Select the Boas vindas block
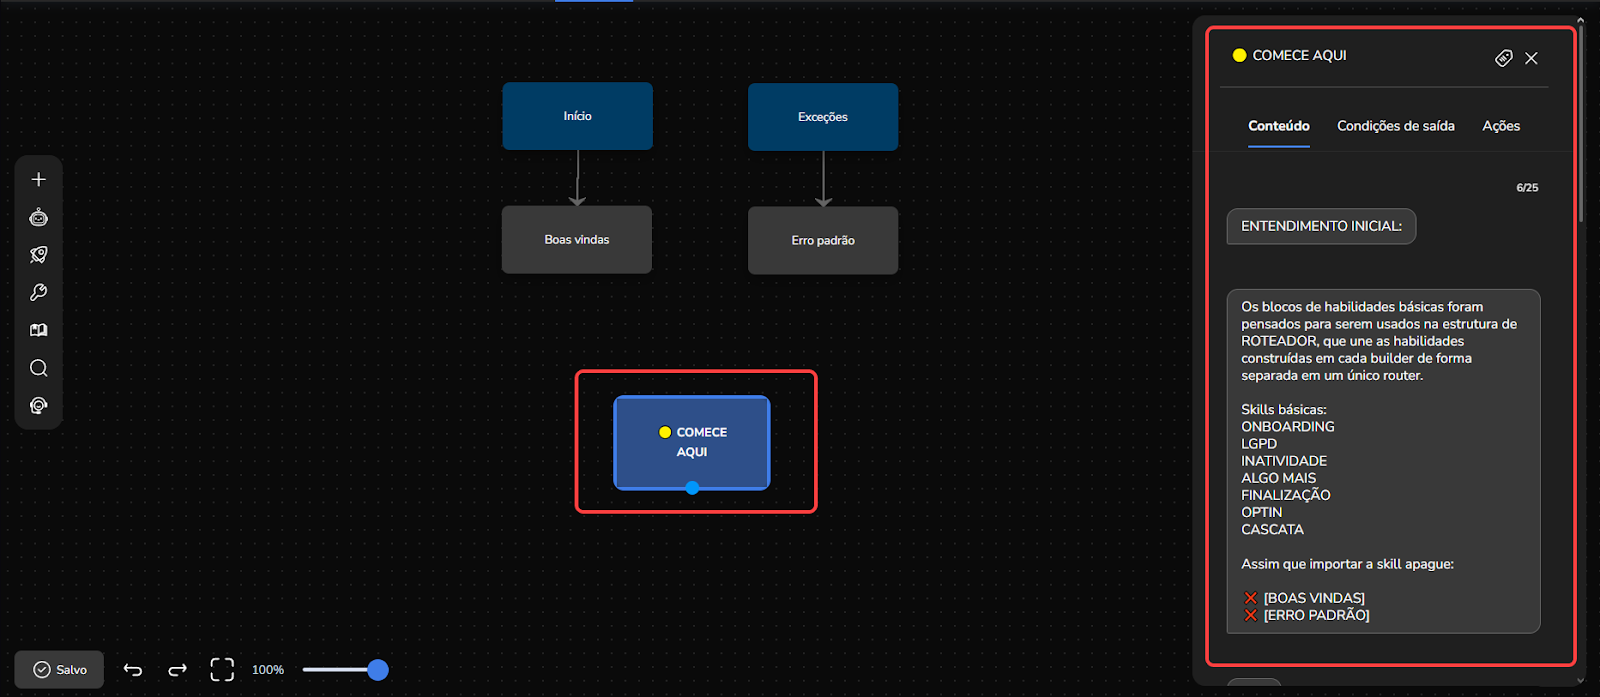 (577, 240)
